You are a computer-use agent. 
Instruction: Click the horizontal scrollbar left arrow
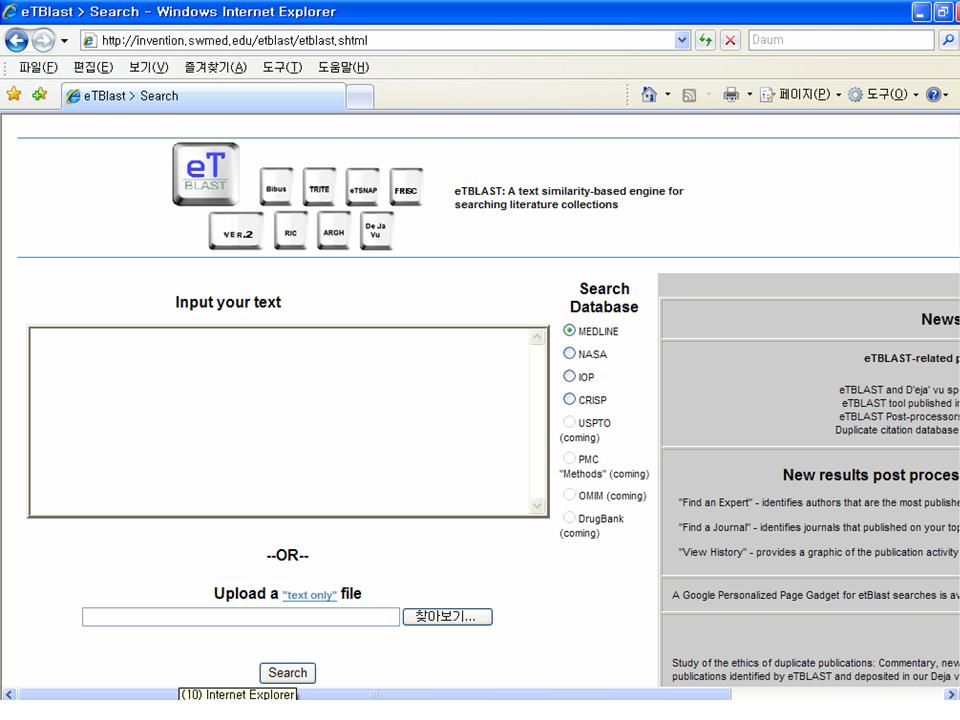pos(9,694)
